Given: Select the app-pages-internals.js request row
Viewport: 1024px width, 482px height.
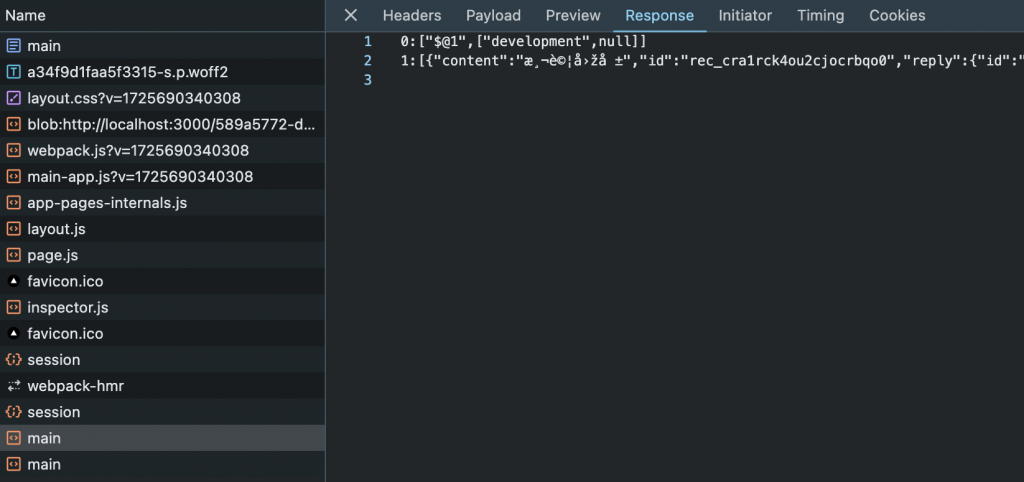Looking at the screenshot, I should 162,203.
